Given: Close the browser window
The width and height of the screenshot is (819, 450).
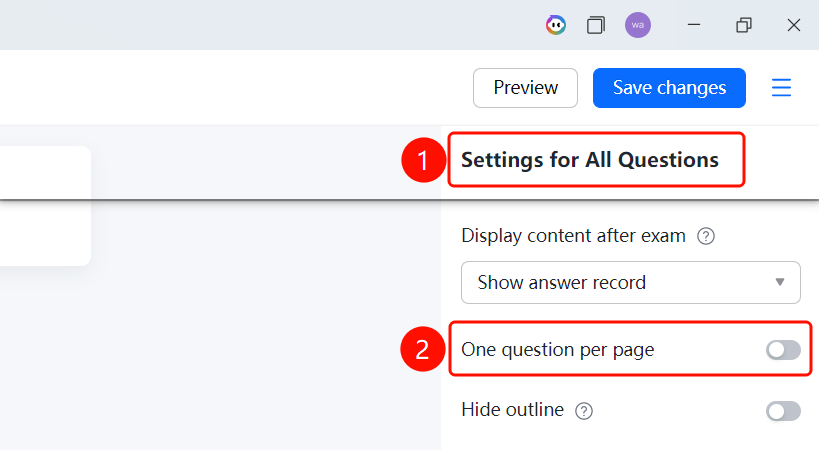Looking at the screenshot, I should (793, 25).
